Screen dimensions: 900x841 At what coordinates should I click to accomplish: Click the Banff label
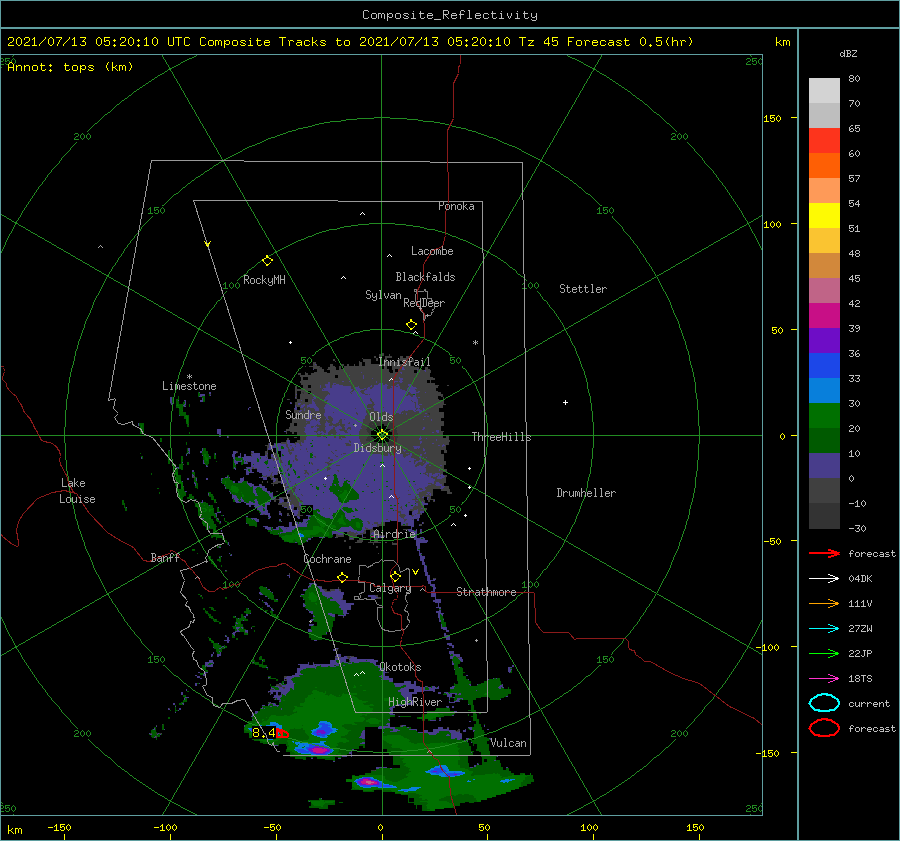pyautogui.click(x=165, y=557)
